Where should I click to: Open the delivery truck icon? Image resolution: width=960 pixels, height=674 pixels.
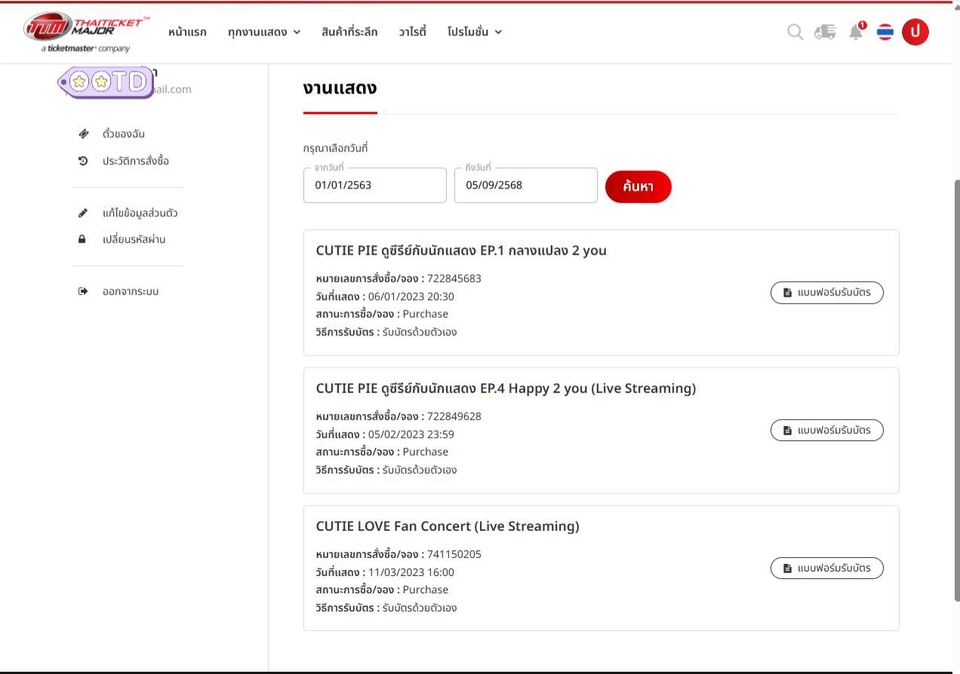[825, 32]
